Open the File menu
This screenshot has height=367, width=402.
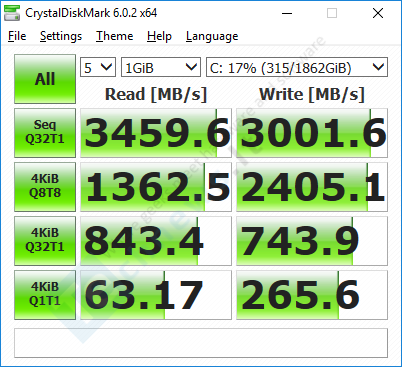click(17, 36)
